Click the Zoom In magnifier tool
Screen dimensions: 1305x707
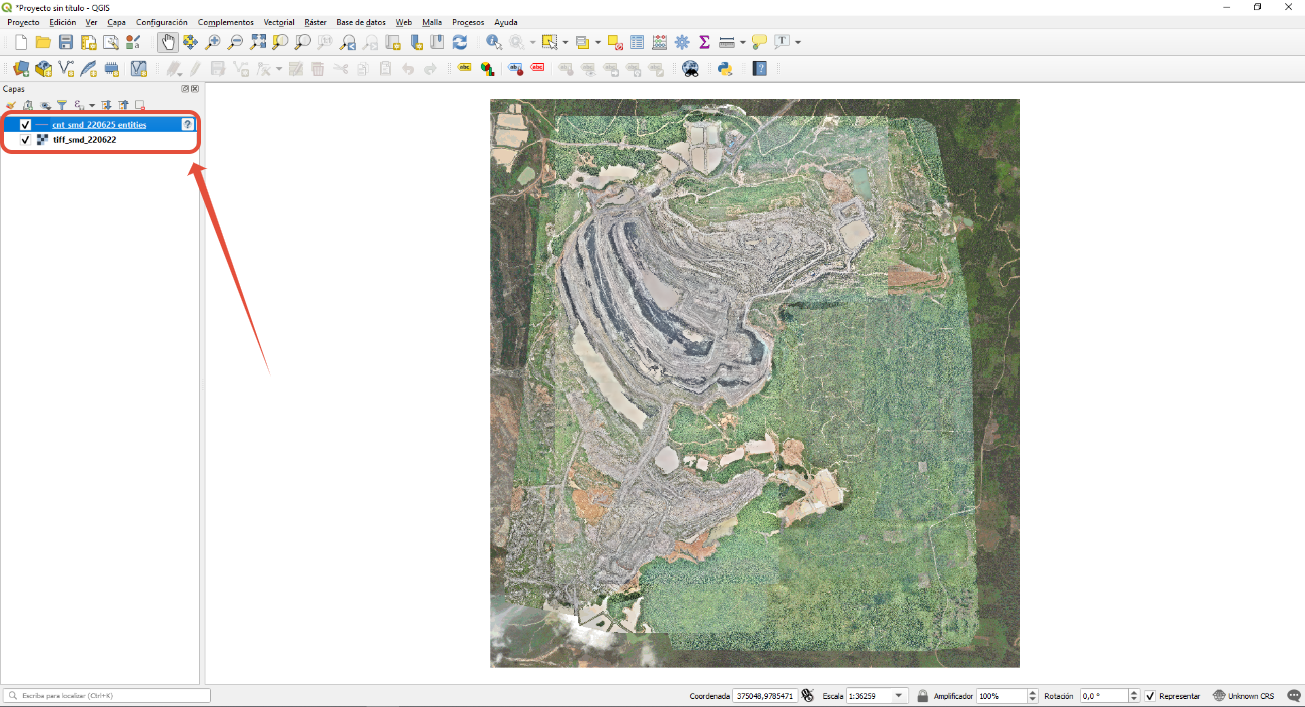[x=212, y=42]
